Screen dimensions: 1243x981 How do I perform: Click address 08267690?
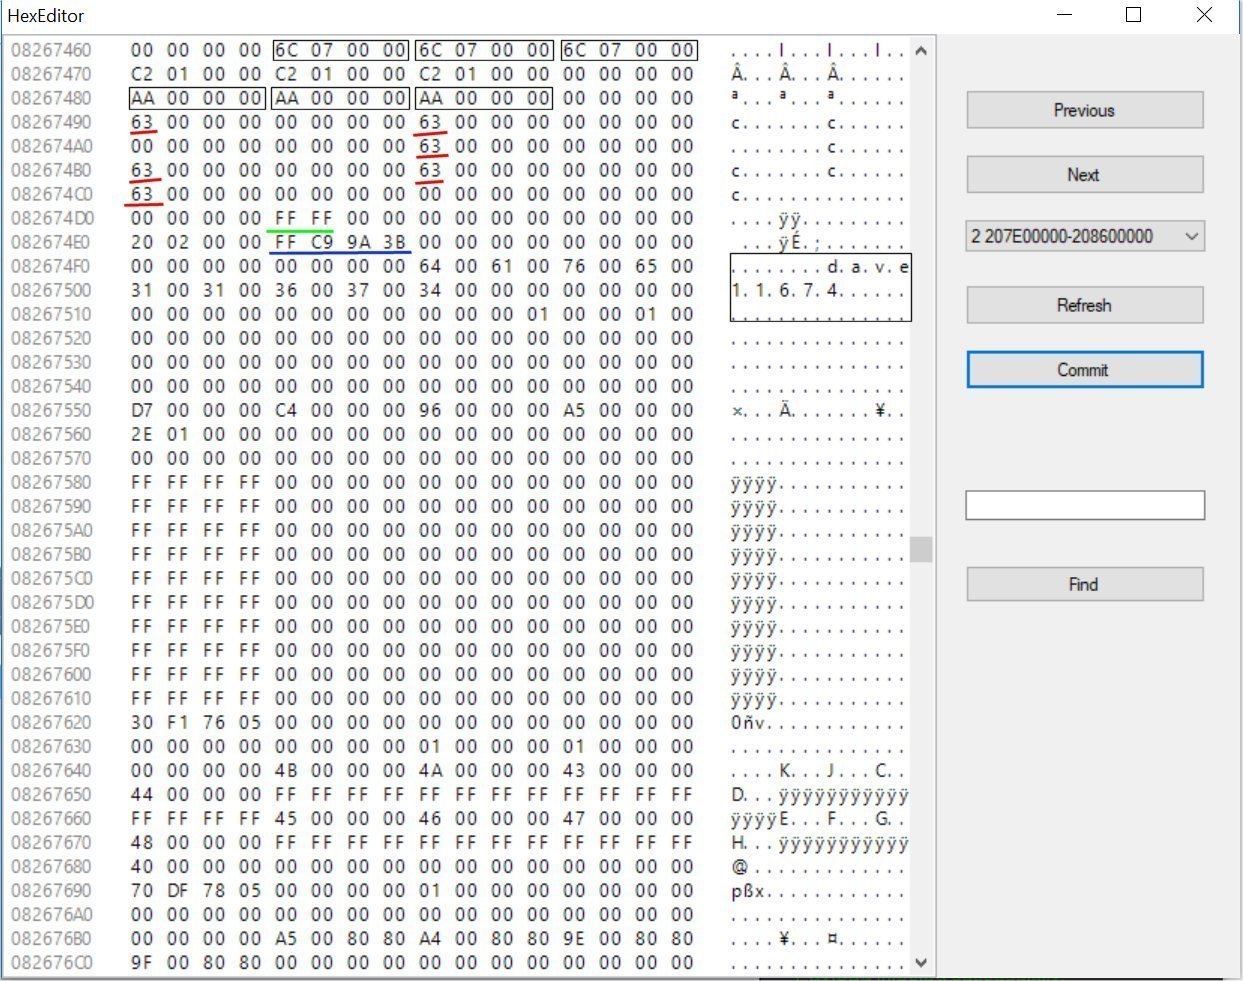coord(51,890)
